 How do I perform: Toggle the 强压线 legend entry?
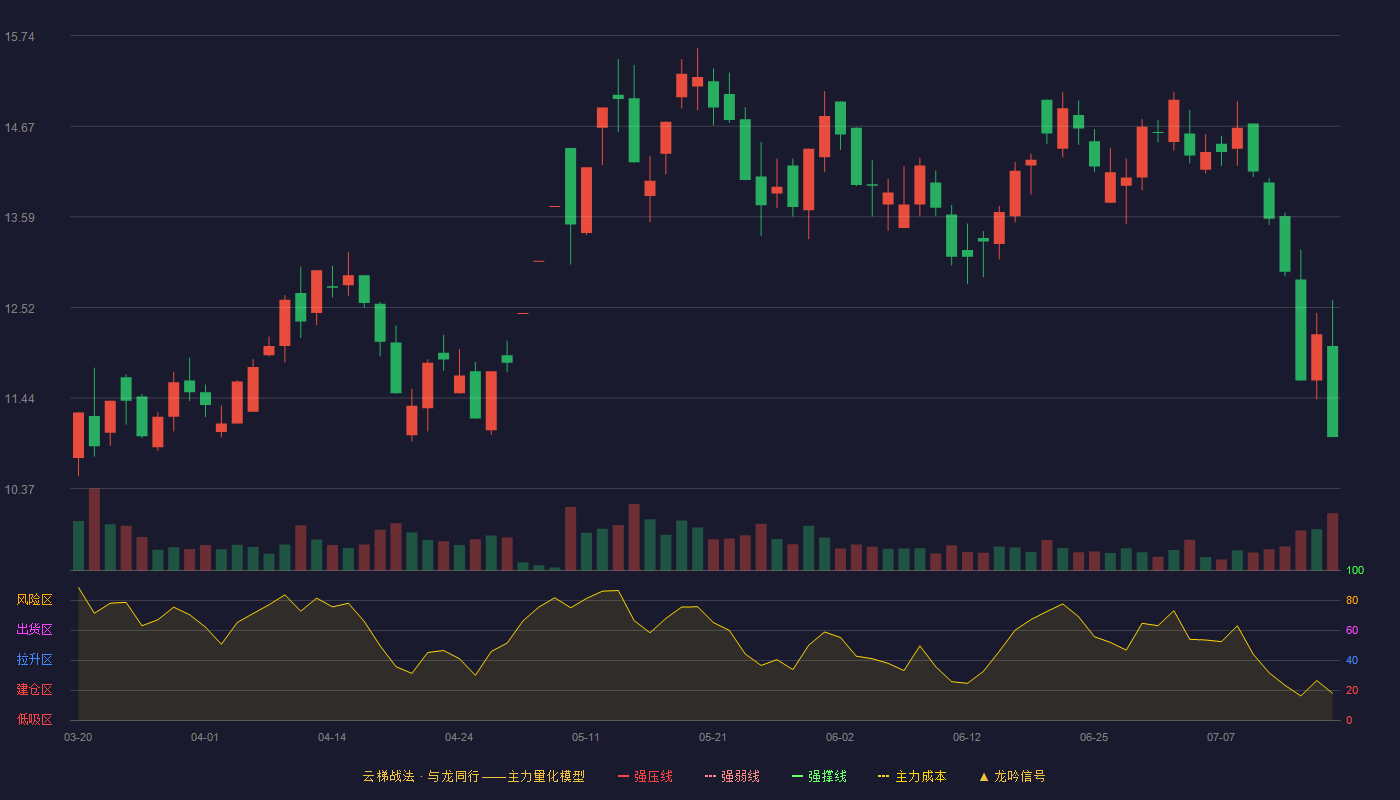point(645,776)
